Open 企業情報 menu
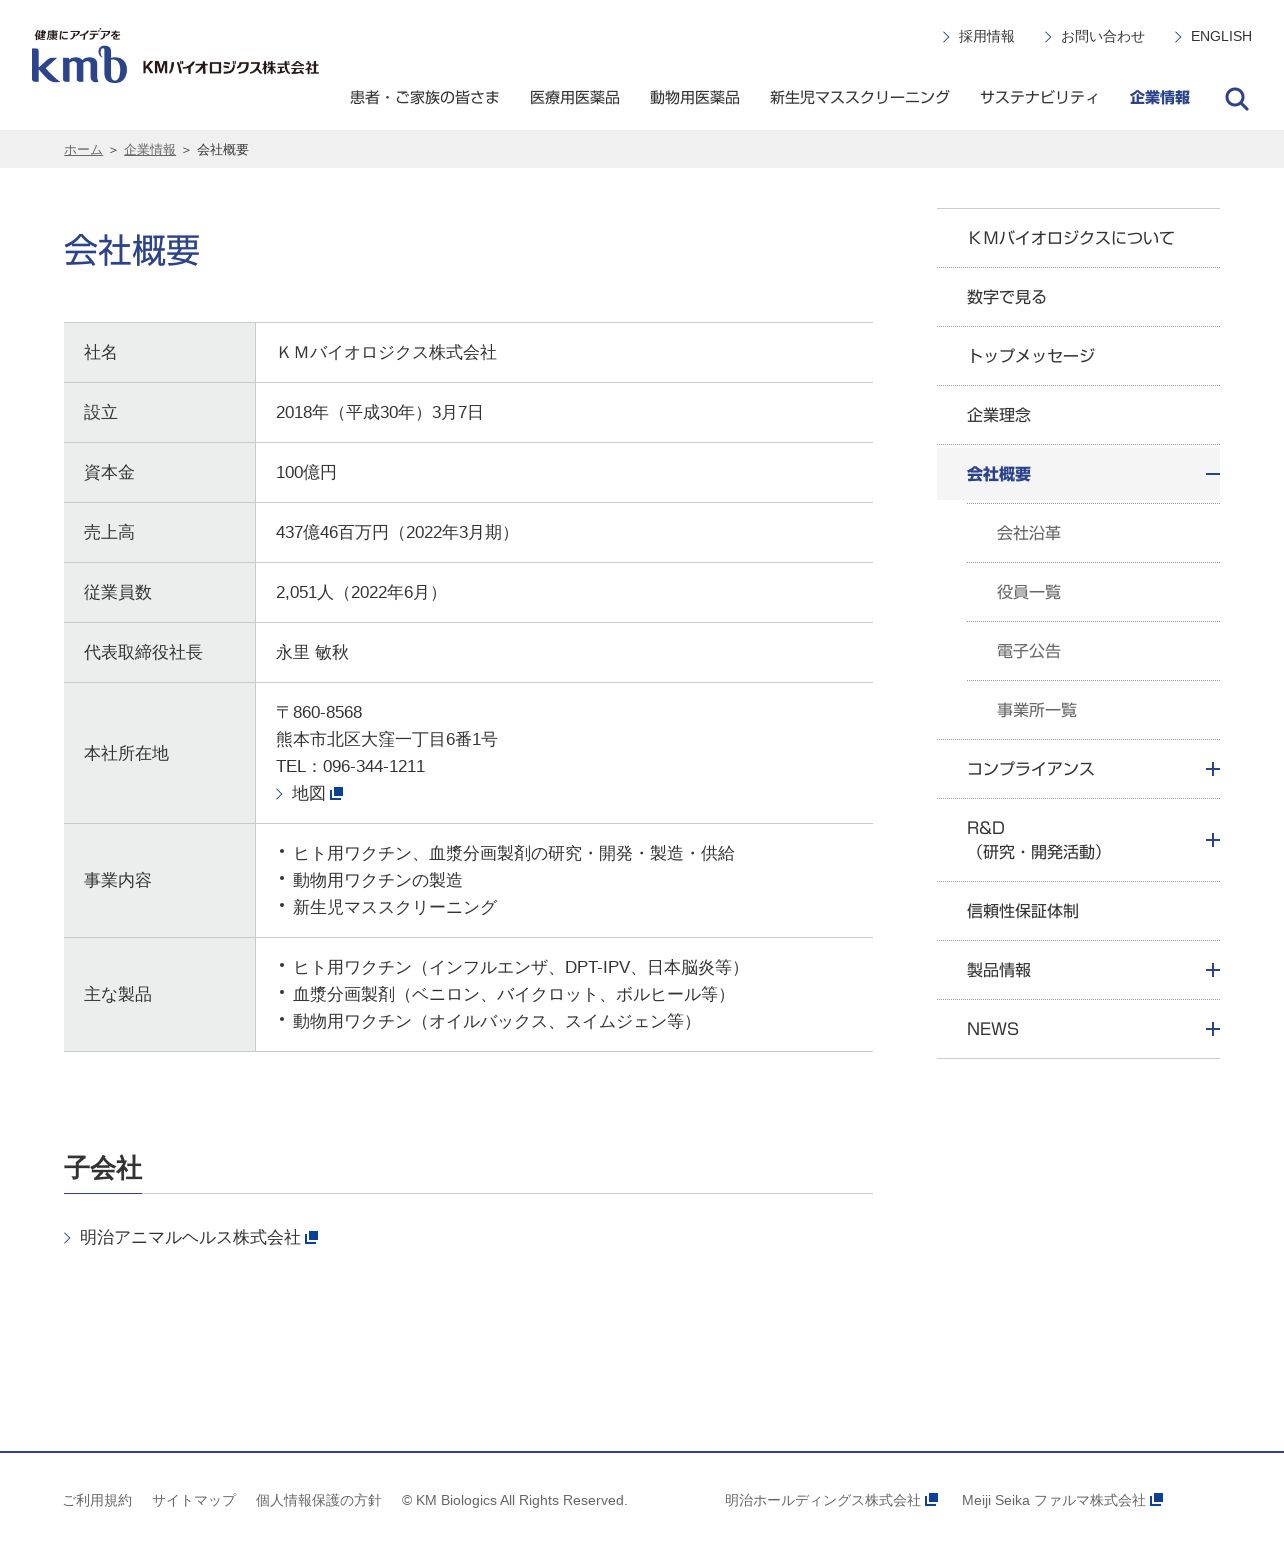The width and height of the screenshot is (1284, 1545). coord(1160,97)
